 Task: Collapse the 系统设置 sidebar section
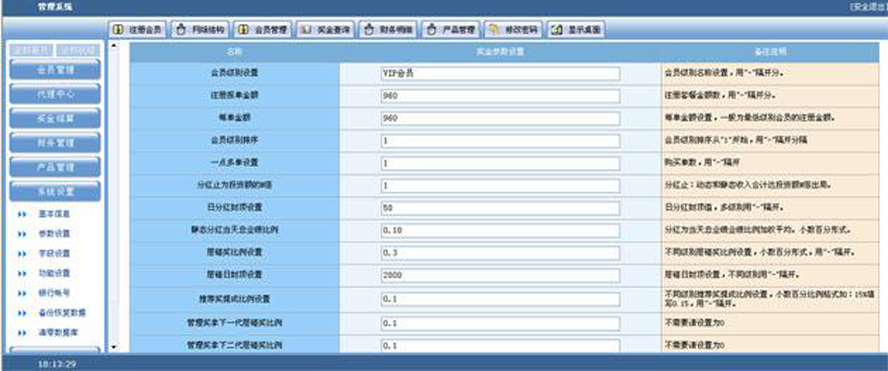coord(55,191)
